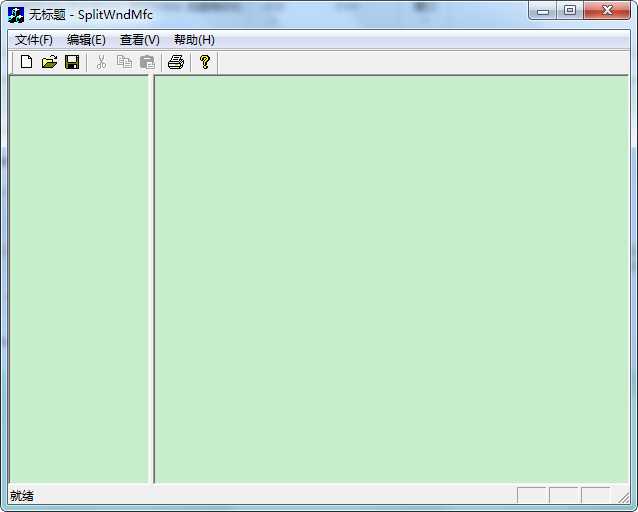
Task: Open the 帮助(H) menu
Action: [x=194, y=40]
